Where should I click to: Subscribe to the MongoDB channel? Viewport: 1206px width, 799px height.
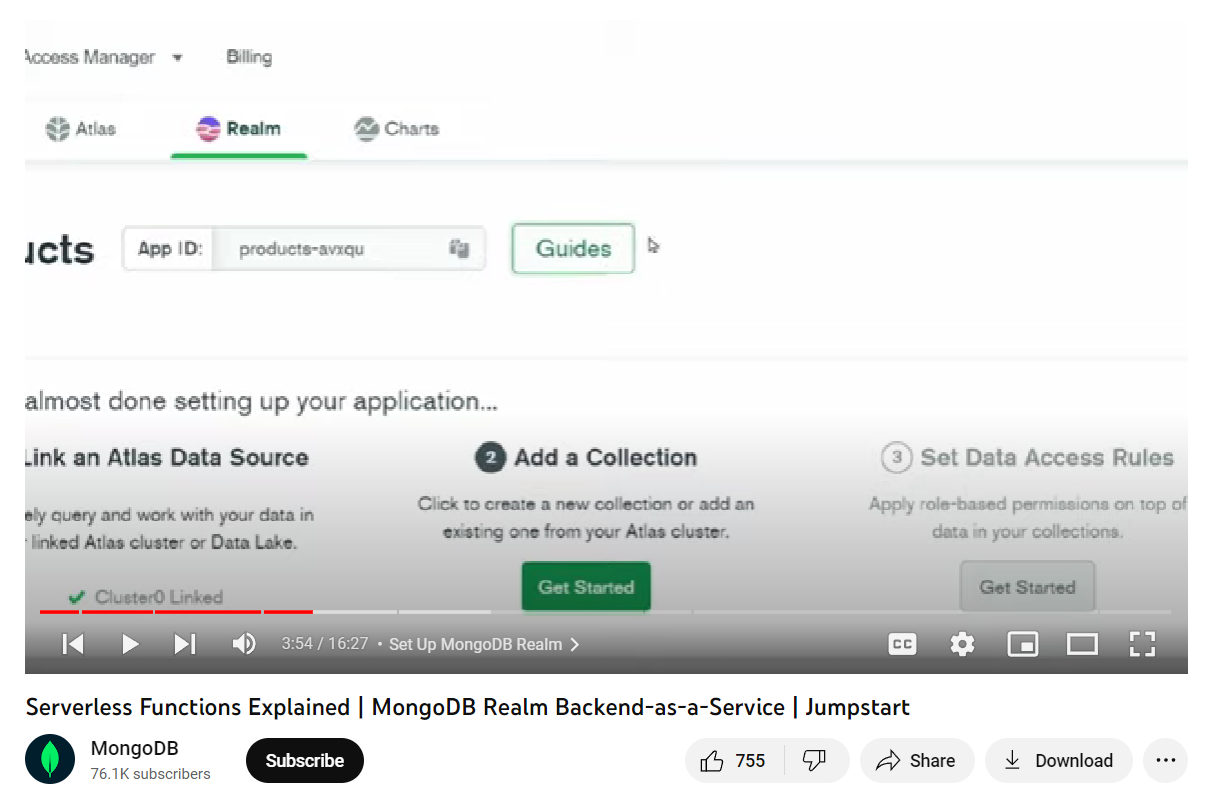pyautogui.click(x=304, y=761)
